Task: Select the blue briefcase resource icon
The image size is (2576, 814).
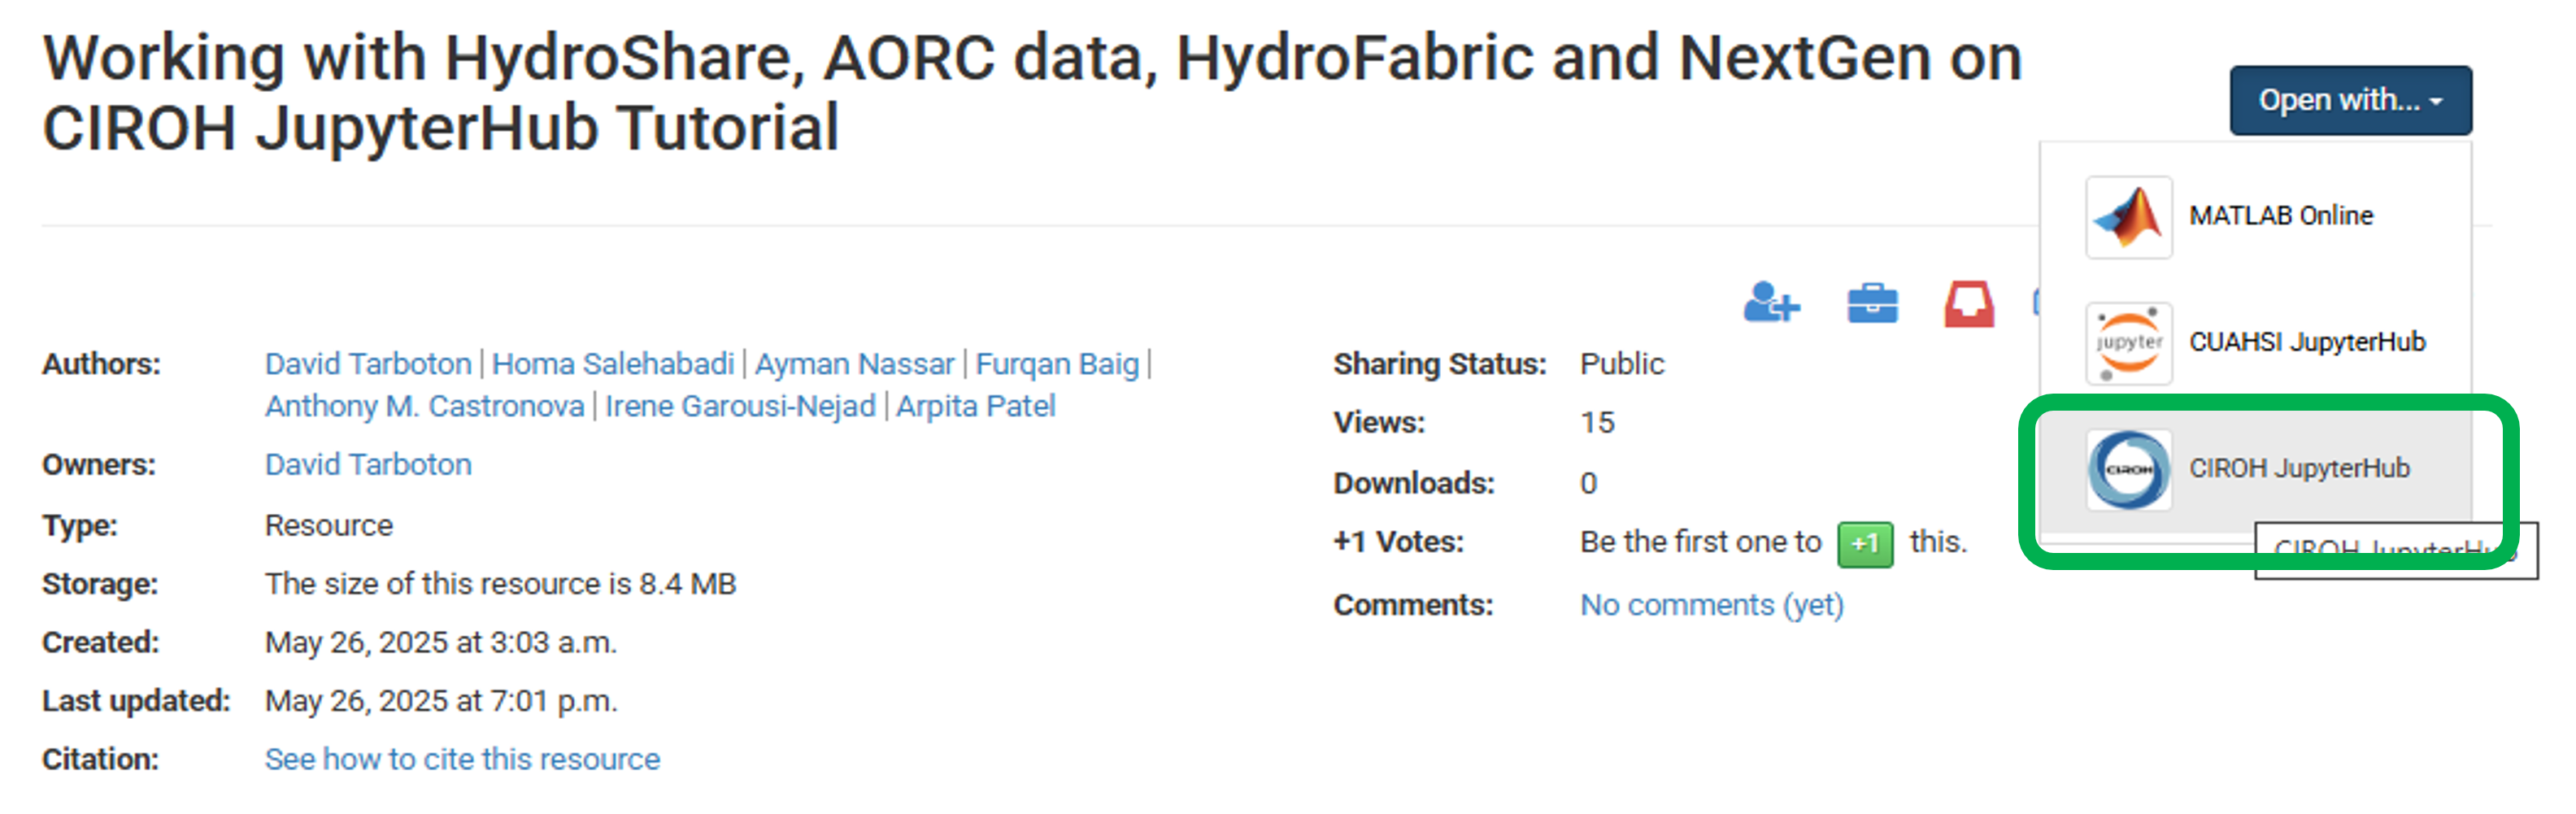Action: [x=1871, y=305]
